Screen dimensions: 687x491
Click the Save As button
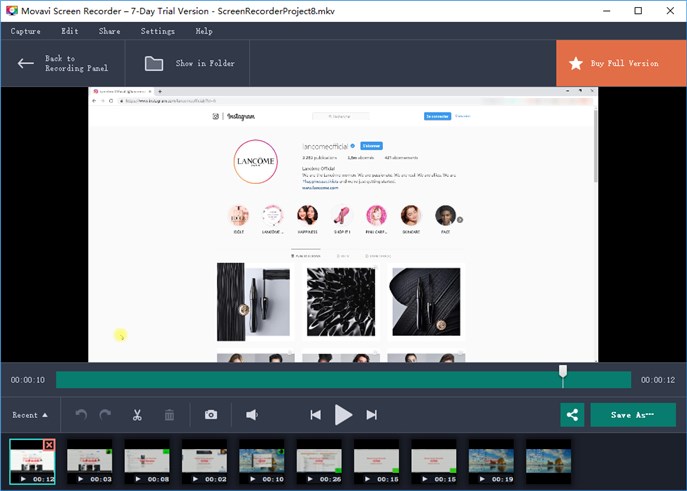633,415
